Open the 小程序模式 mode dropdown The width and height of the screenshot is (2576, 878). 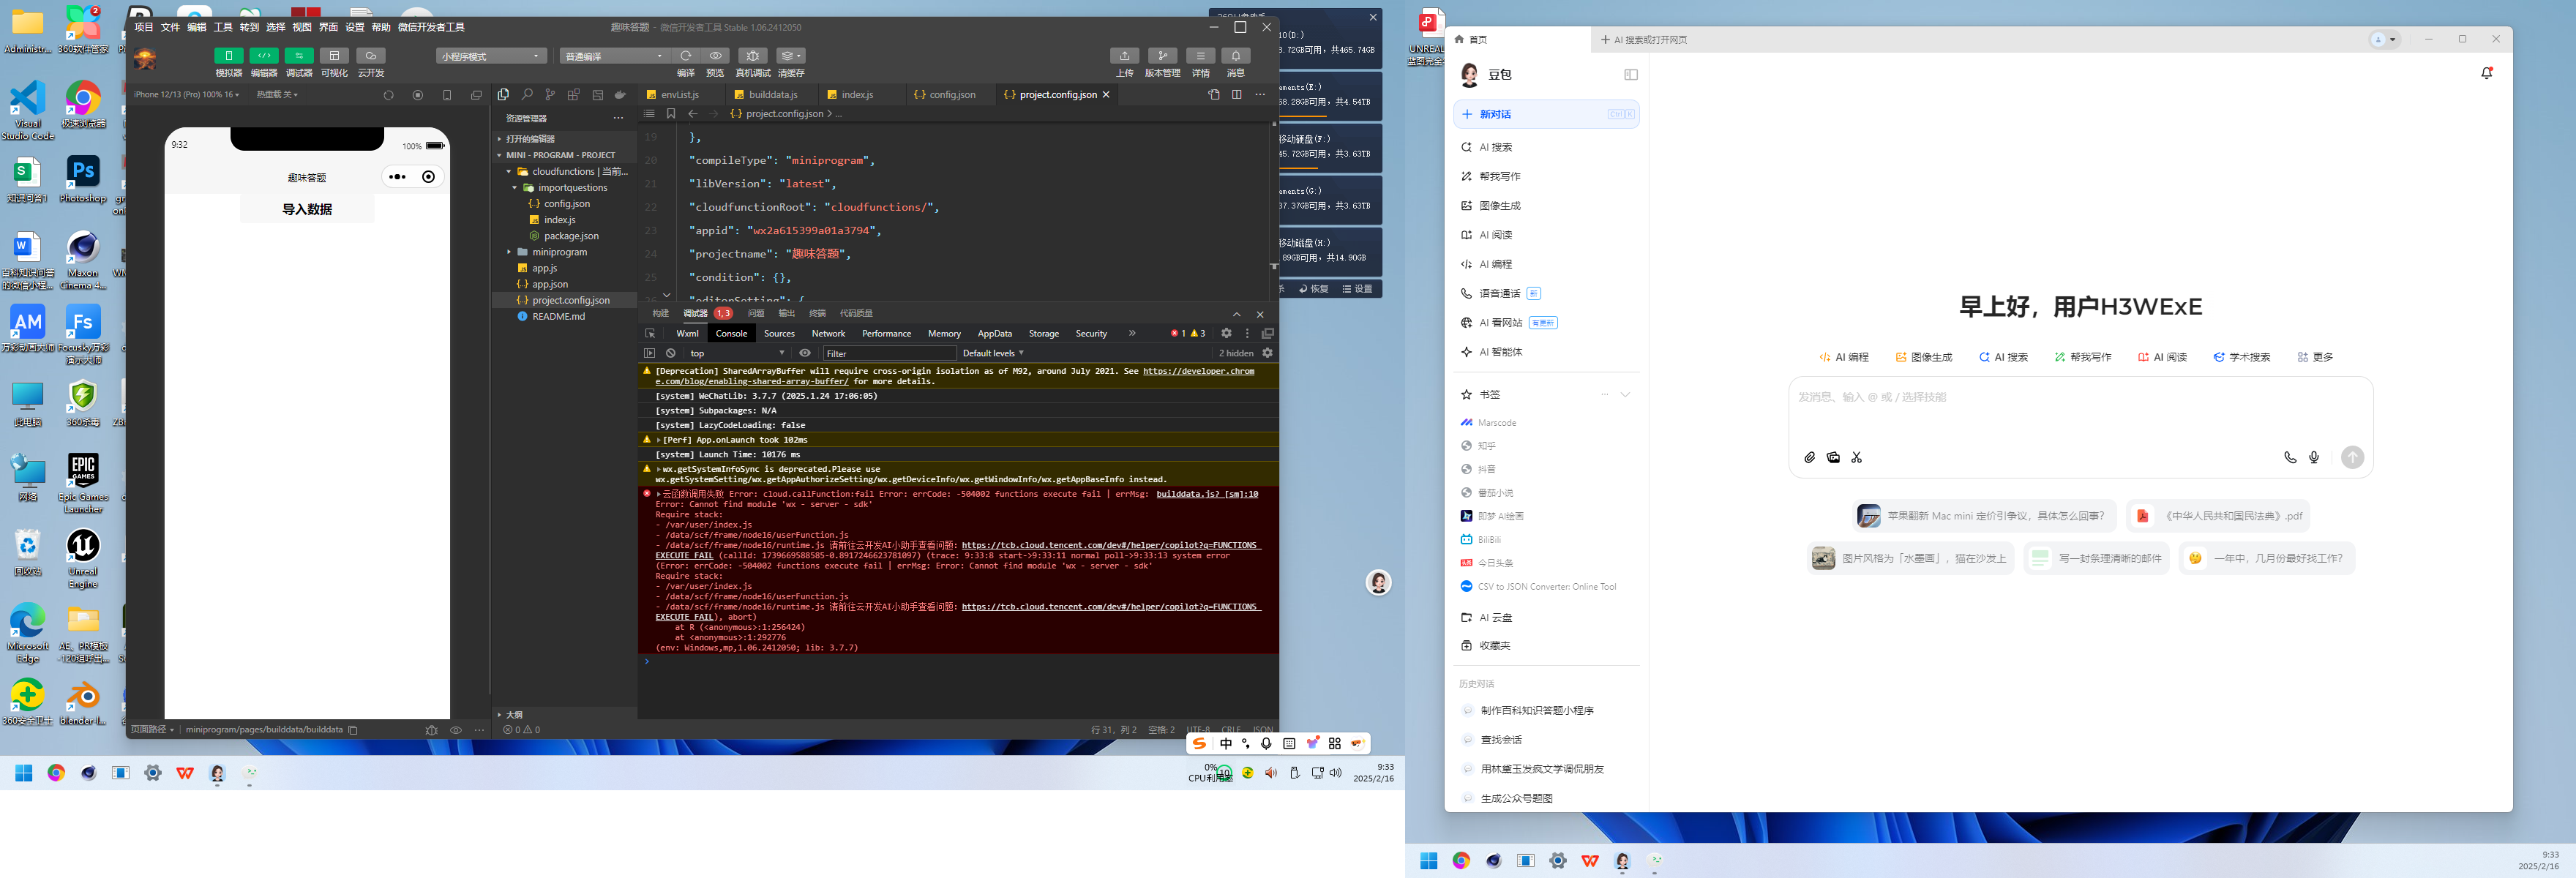pos(491,56)
